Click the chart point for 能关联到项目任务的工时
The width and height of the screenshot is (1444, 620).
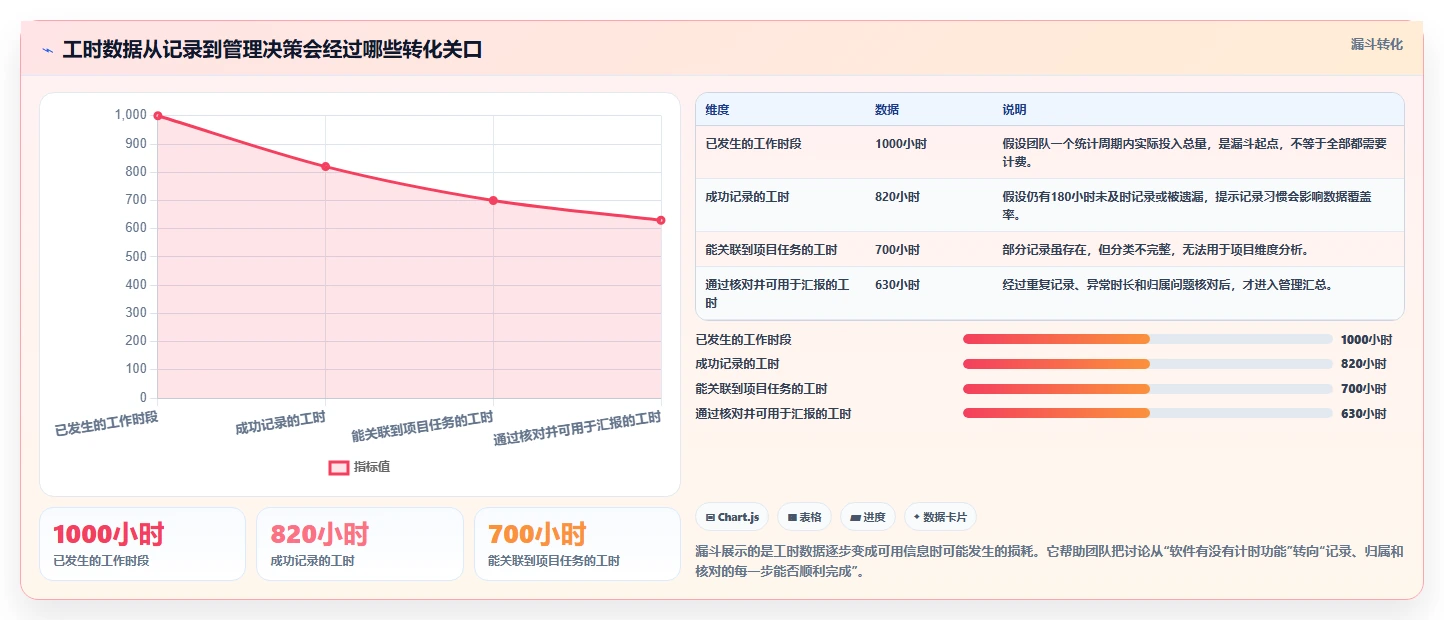[494, 201]
